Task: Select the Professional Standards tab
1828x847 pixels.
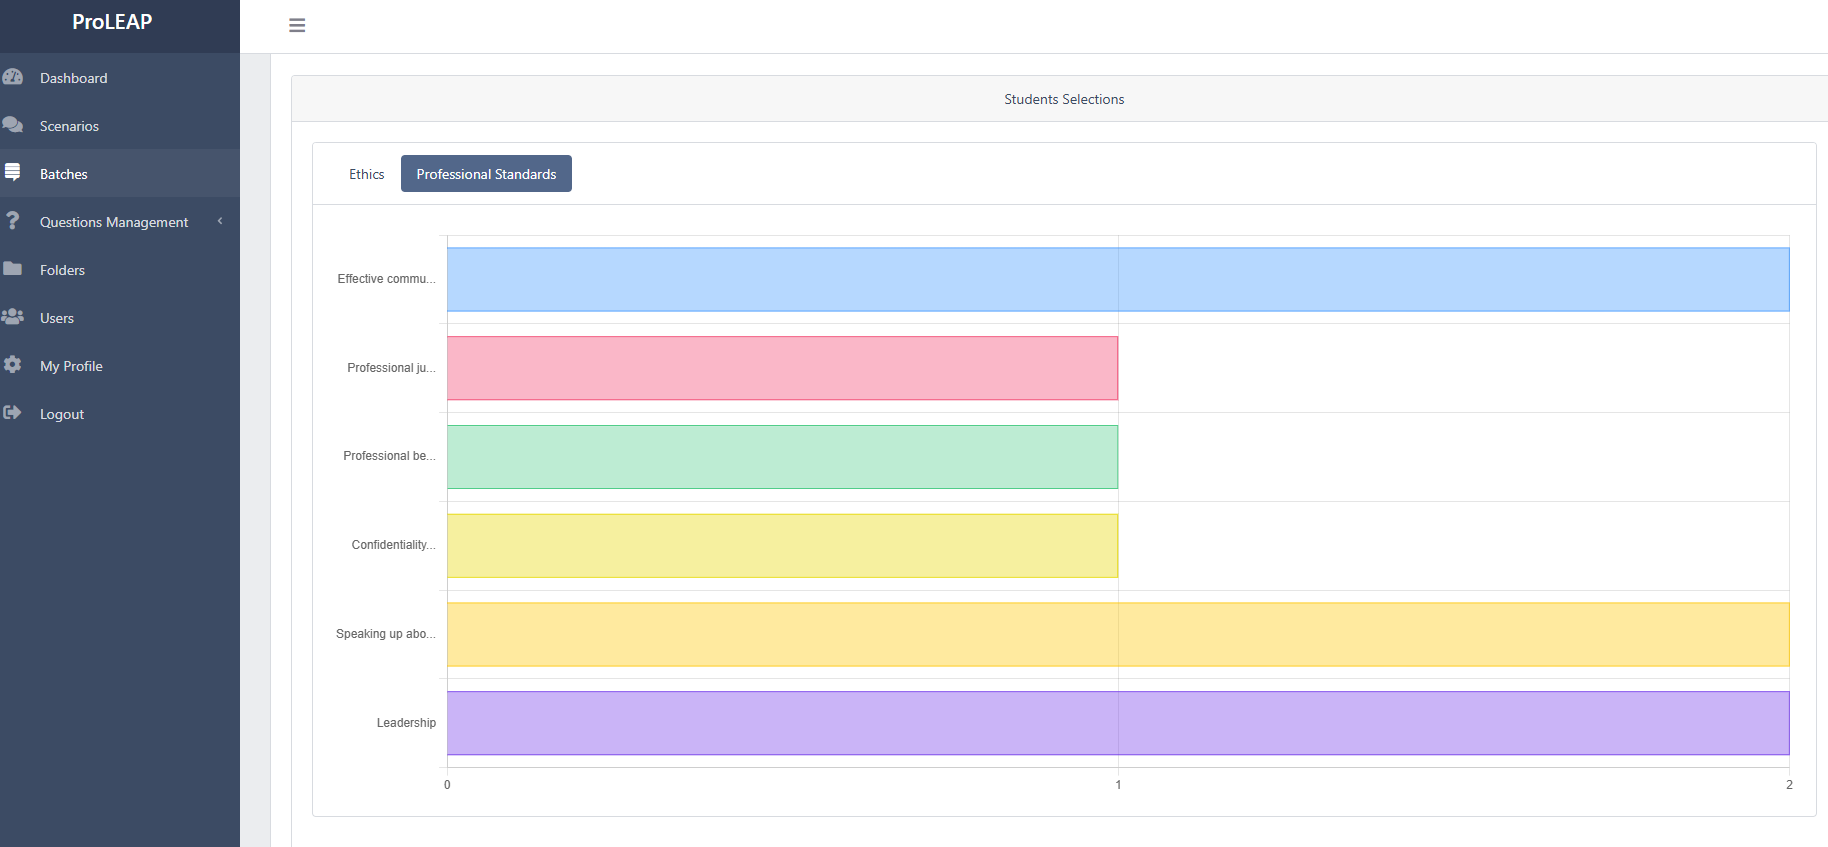Action: click(486, 174)
